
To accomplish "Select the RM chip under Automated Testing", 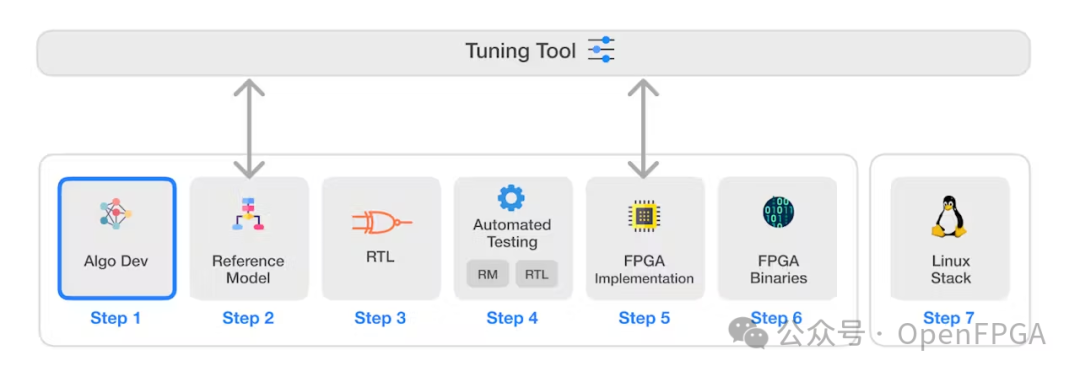I will (x=488, y=274).
